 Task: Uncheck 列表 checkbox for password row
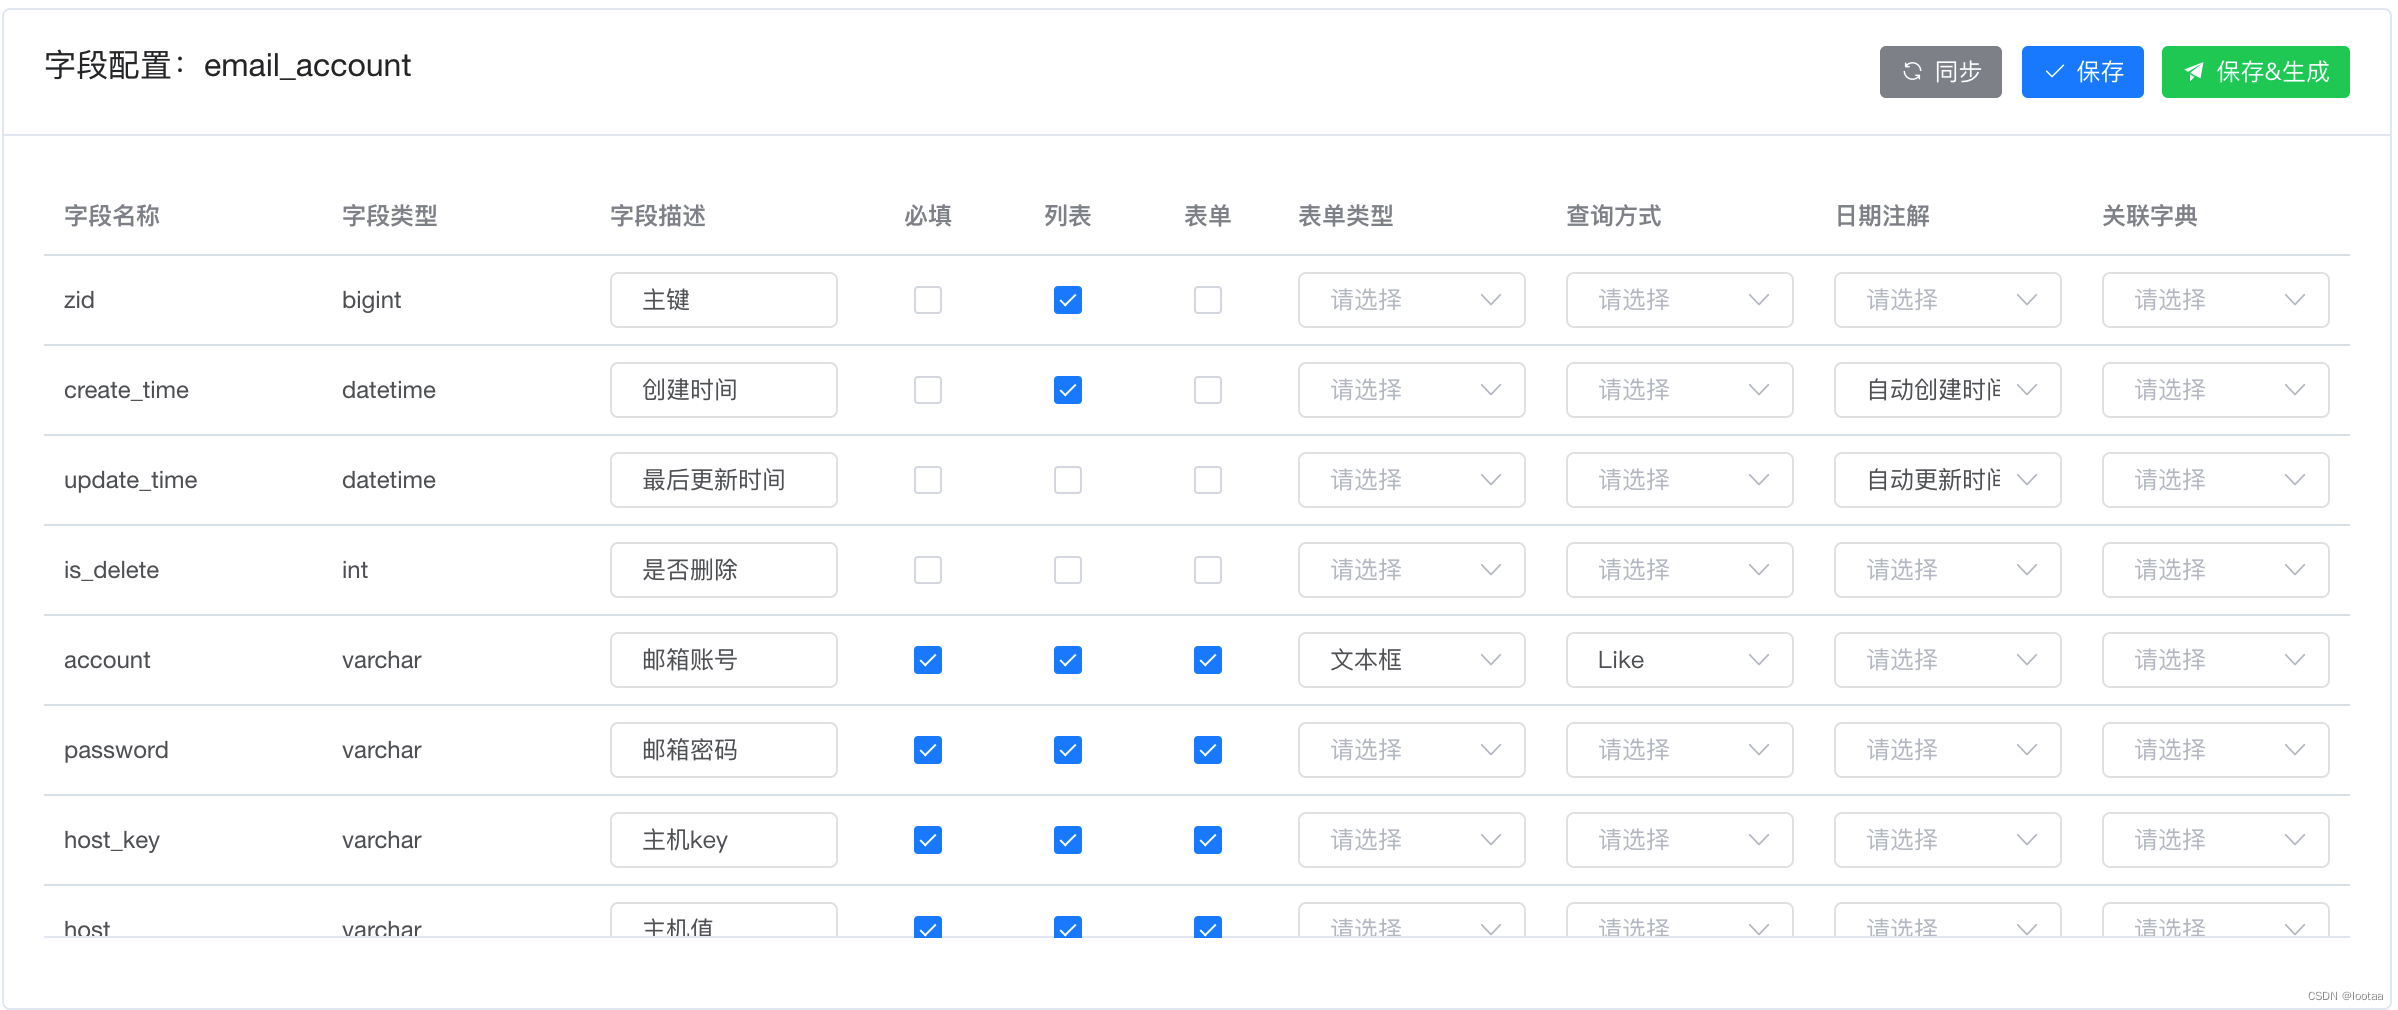point(1068,750)
